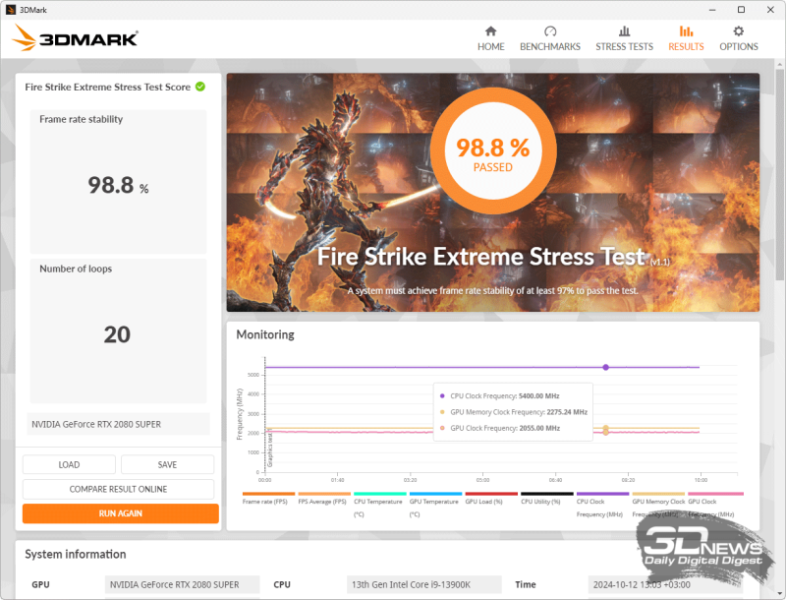Click COMPARE RESULT ONLINE button
Image resolution: width=786 pixels, height=600 pixels.
(118, 489)
